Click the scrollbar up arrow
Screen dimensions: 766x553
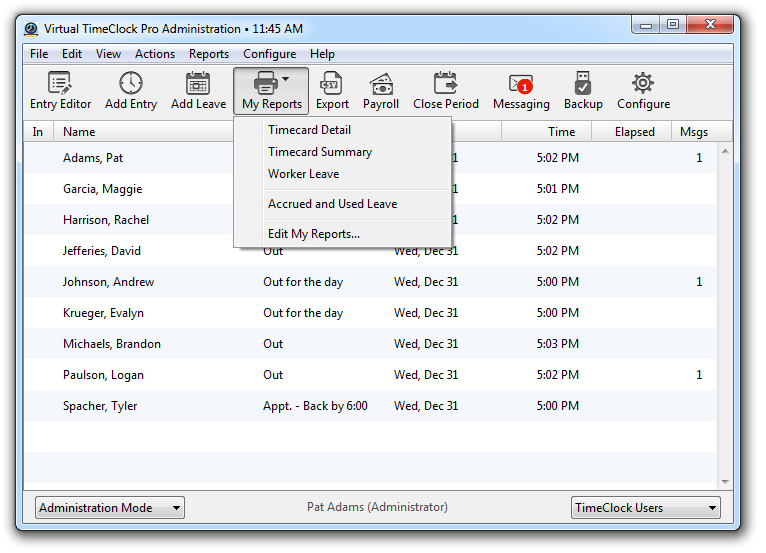[x=725, y=151]
